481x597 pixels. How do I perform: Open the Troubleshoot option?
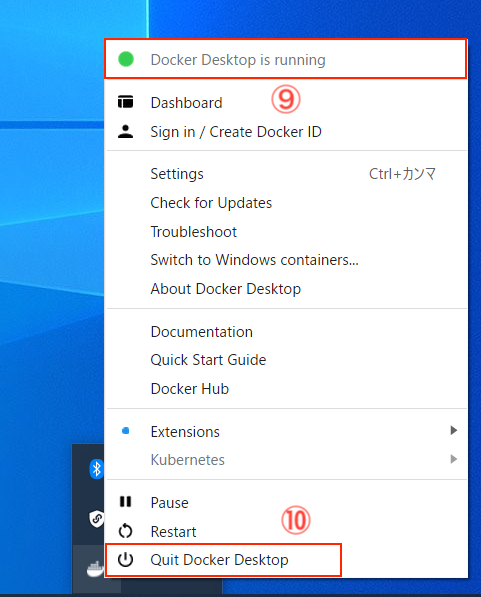point(286,231)
